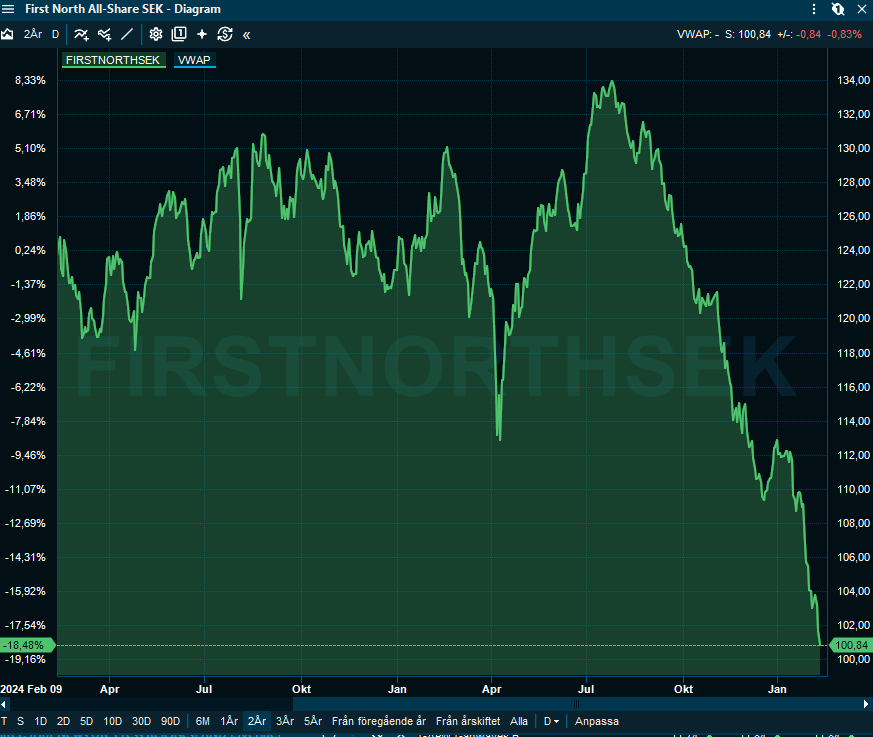
Task: Switch chart range to 2D
Action: (63, 721)
